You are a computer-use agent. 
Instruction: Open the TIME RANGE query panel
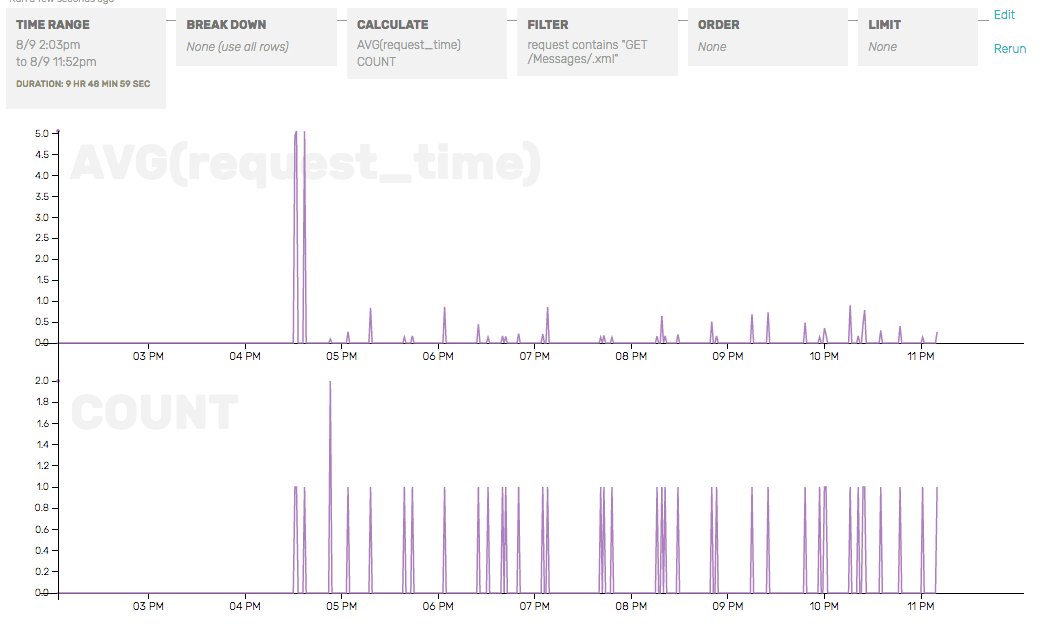55,24
